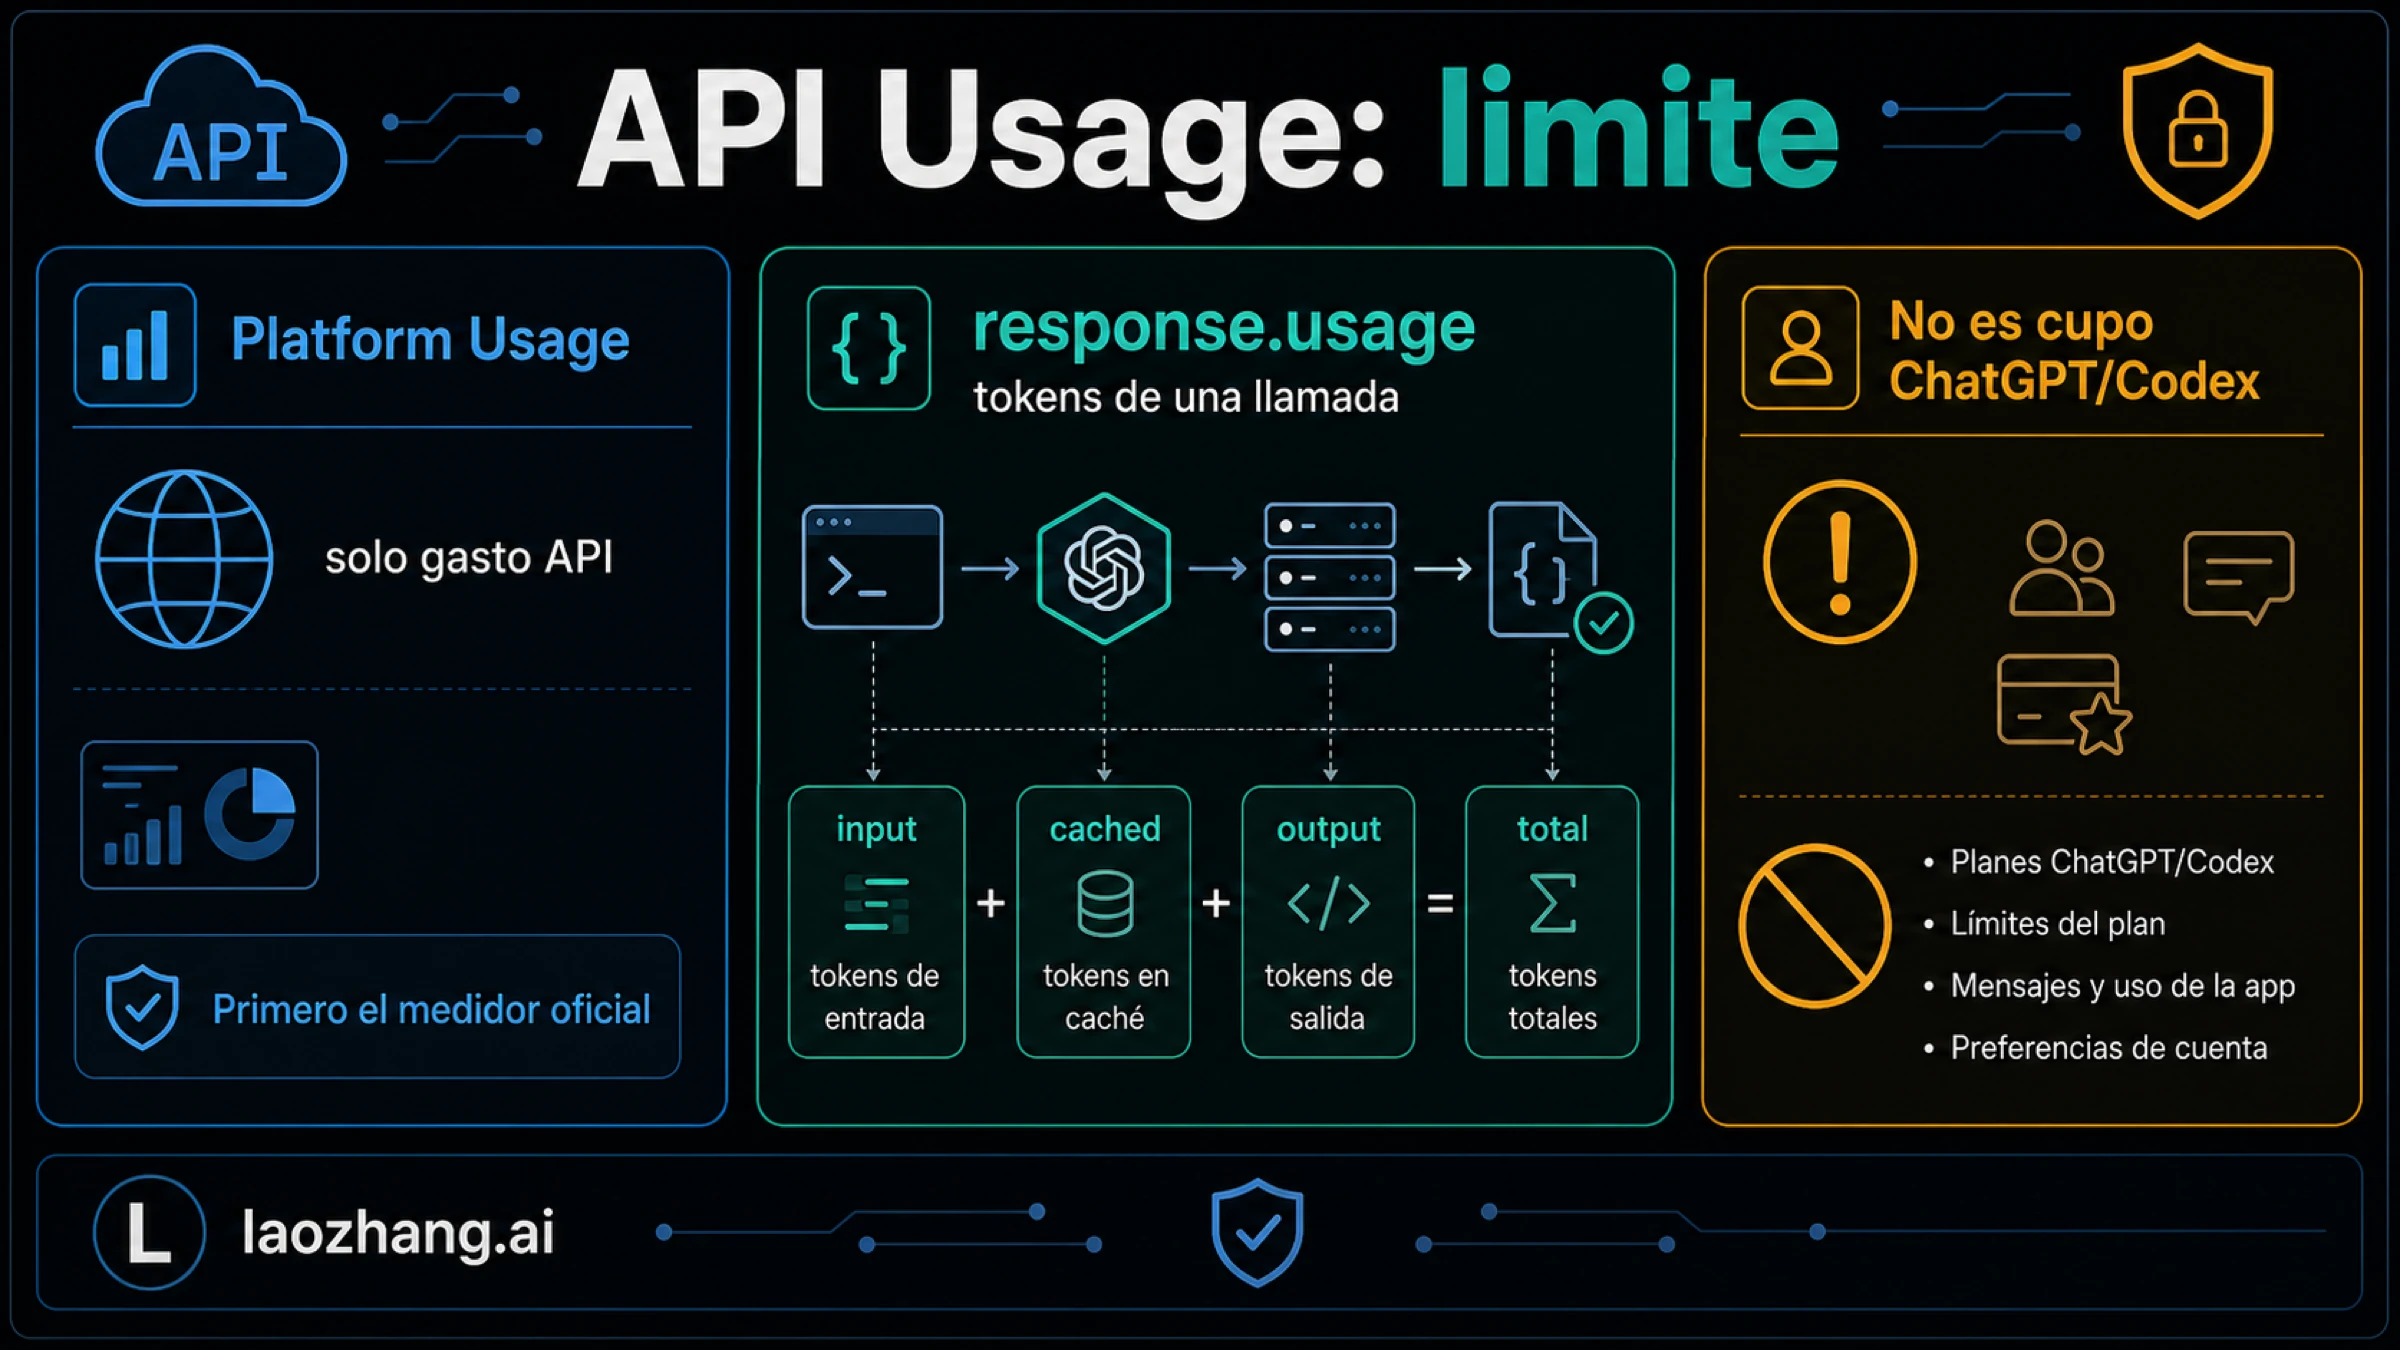The height and width of the screenshot is (1350, 2400).
Task: Click the dashboard chart thumbnail
Action: pos(200,815)
